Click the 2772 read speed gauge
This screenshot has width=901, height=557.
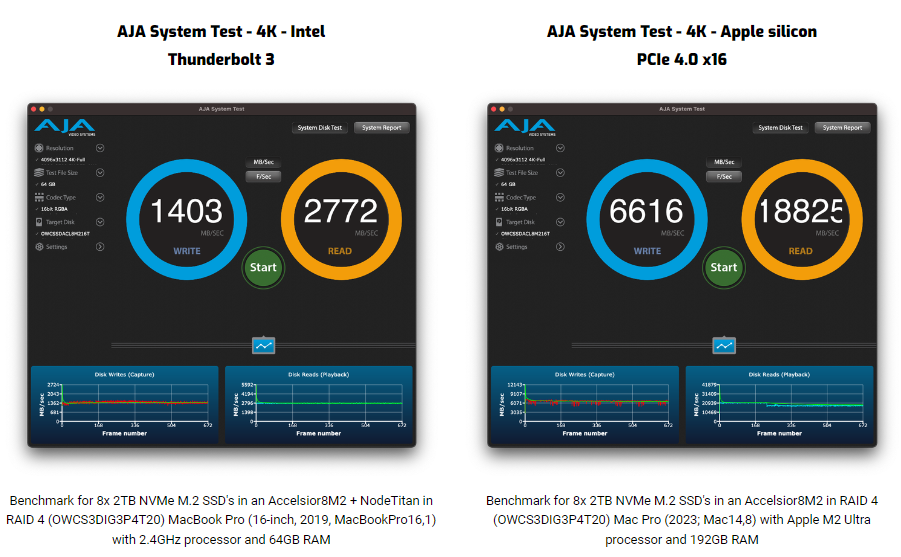pyautogui.click(x=341, y=220)
